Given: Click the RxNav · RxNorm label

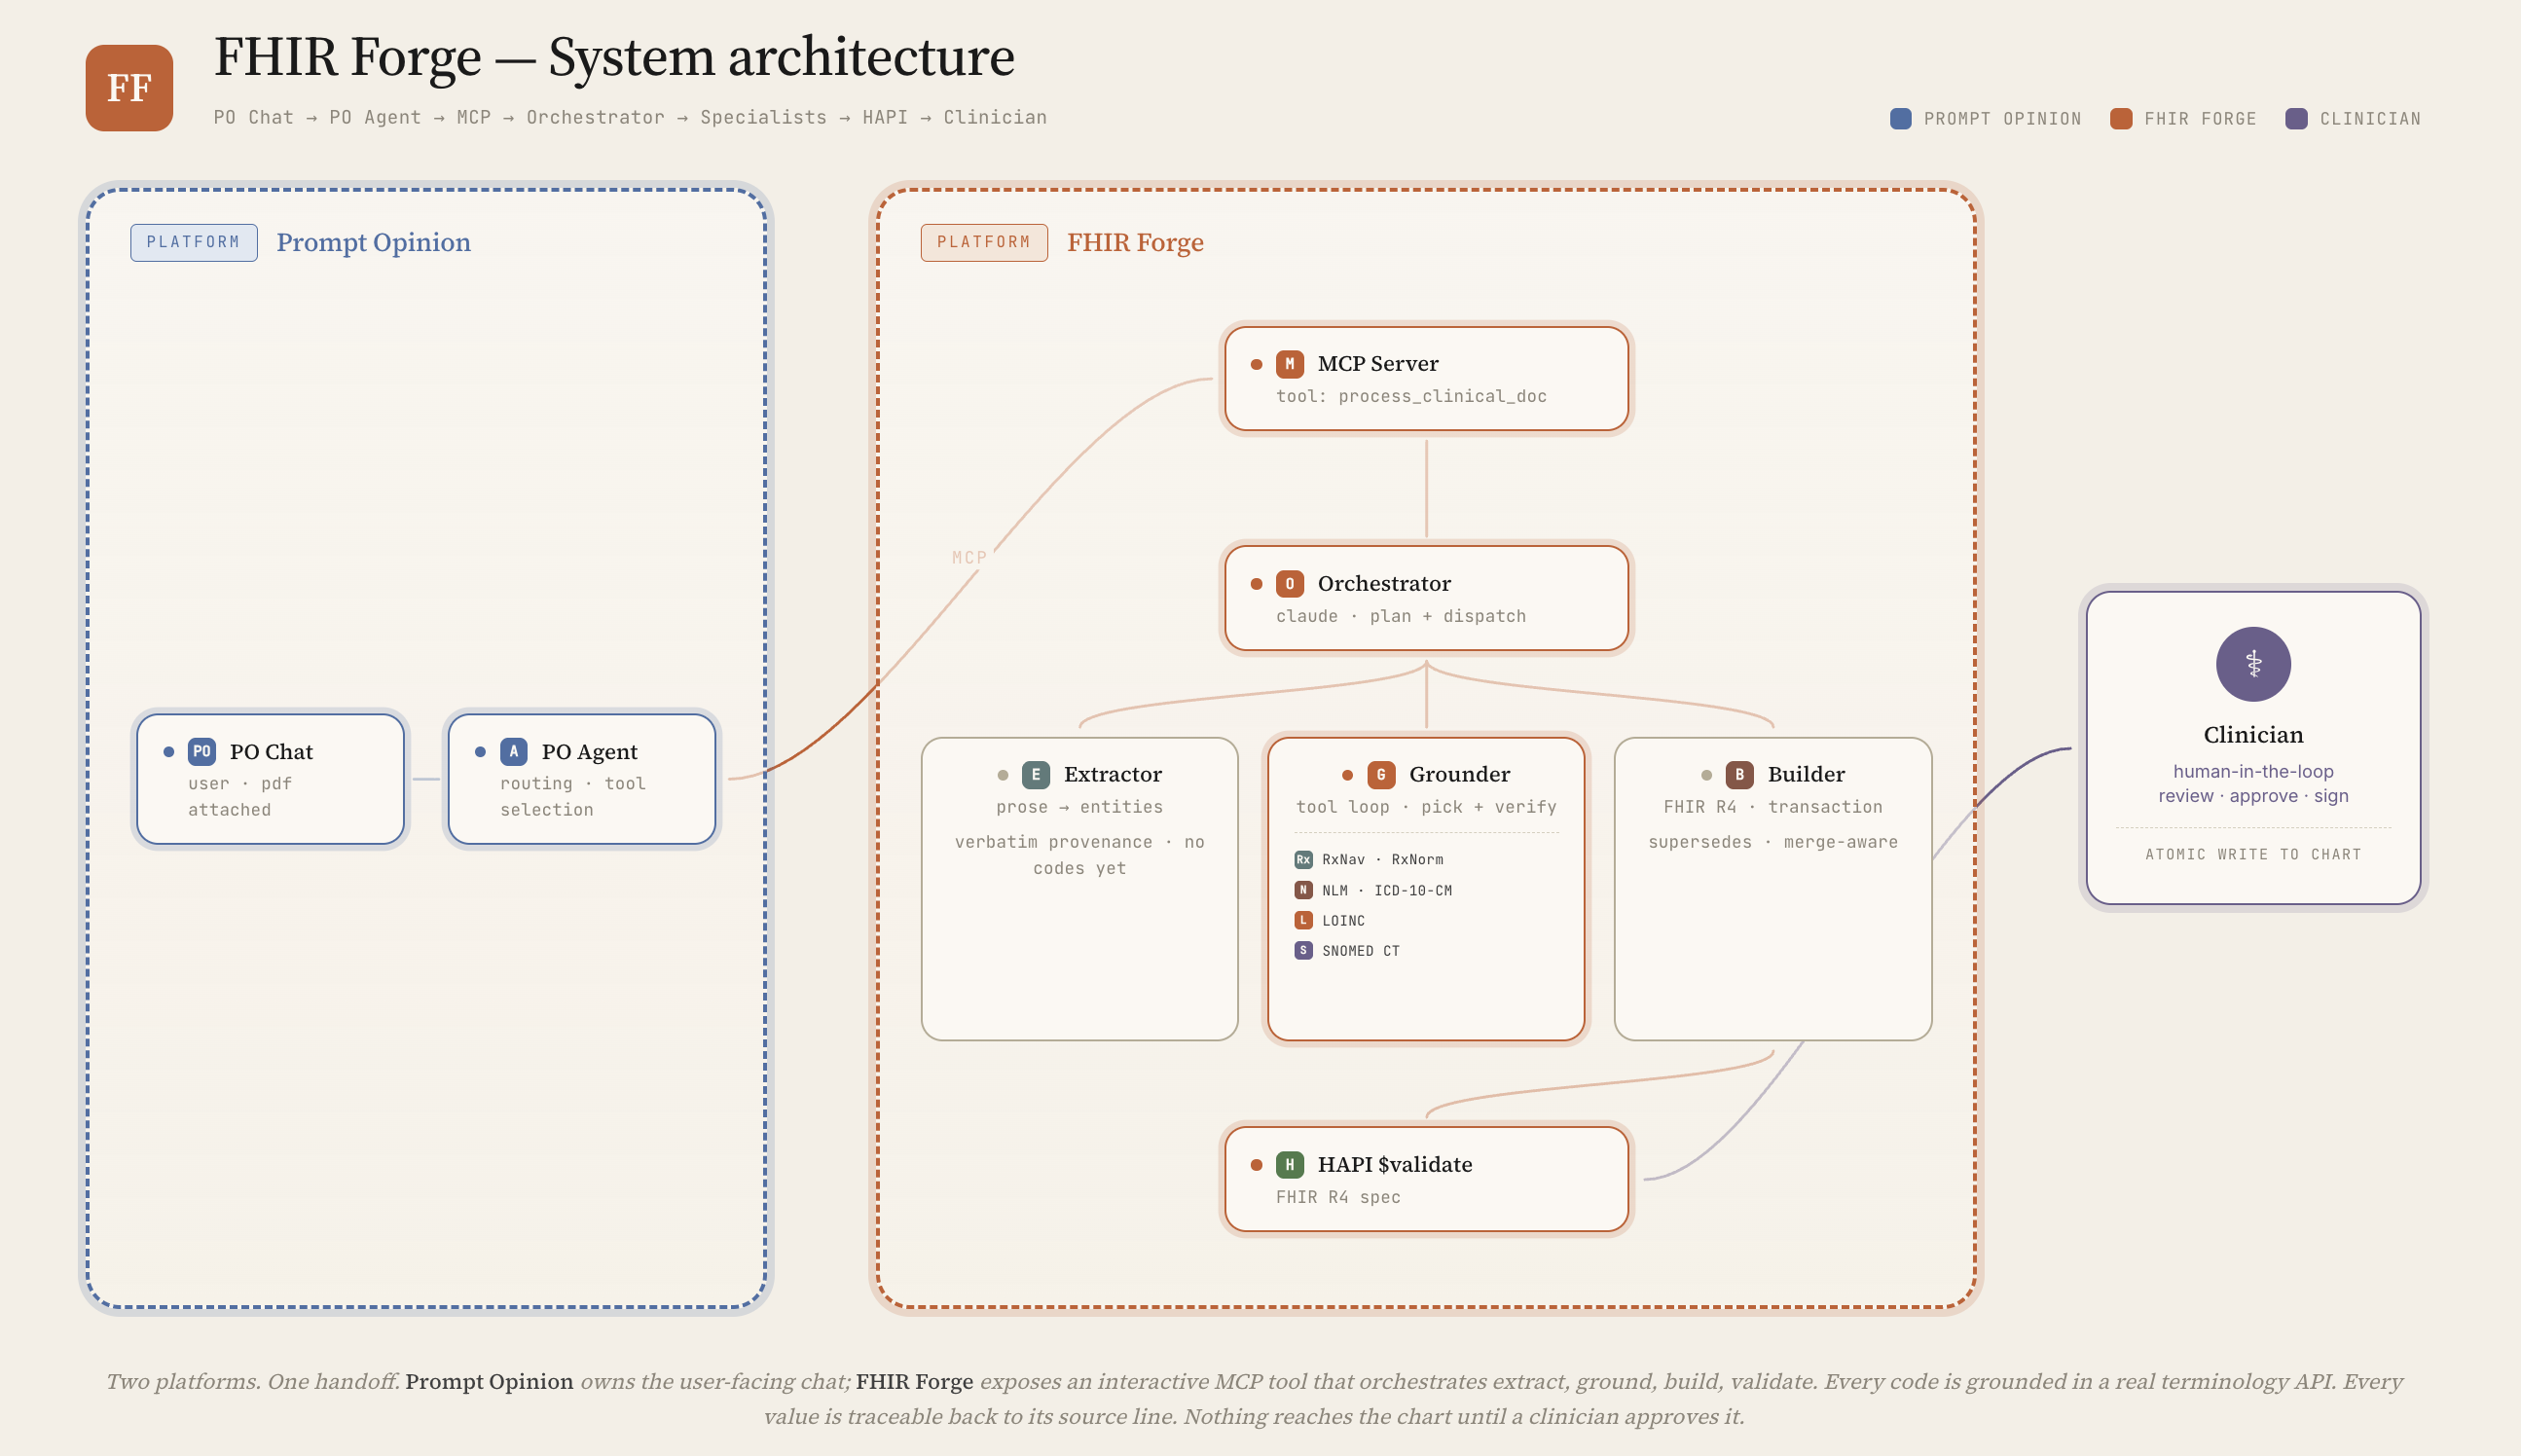Looking at the screenshot, I should [1382, 860].
